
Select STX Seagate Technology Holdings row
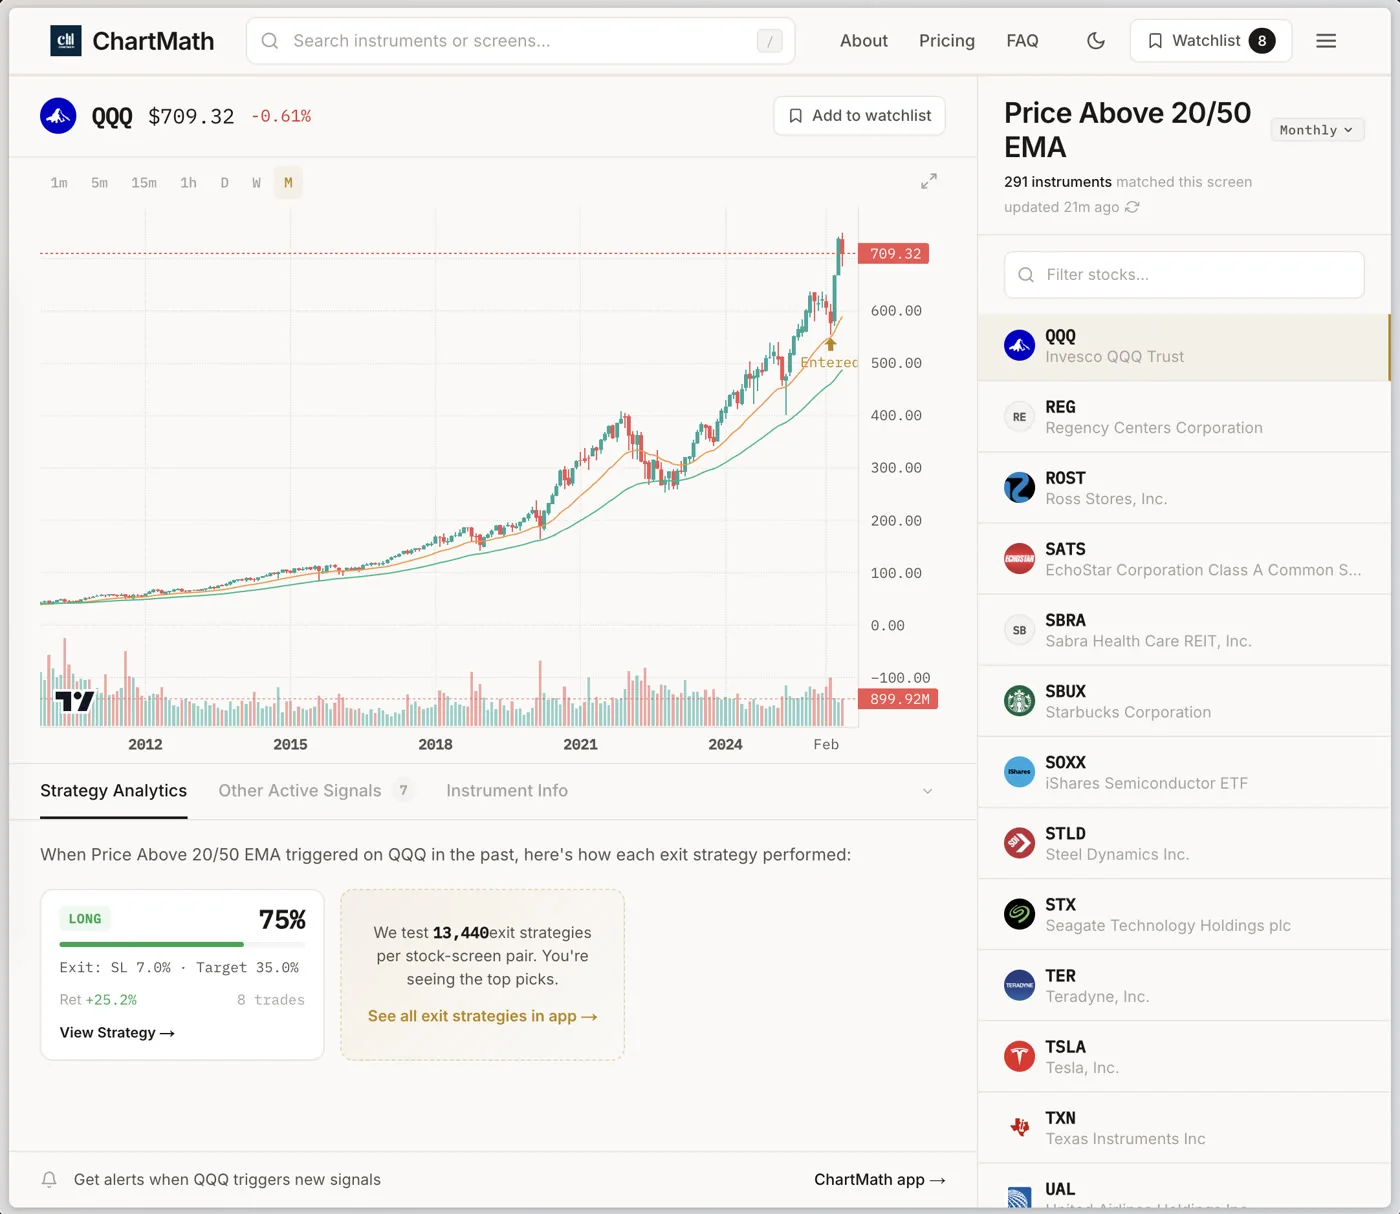[1184, 914]
